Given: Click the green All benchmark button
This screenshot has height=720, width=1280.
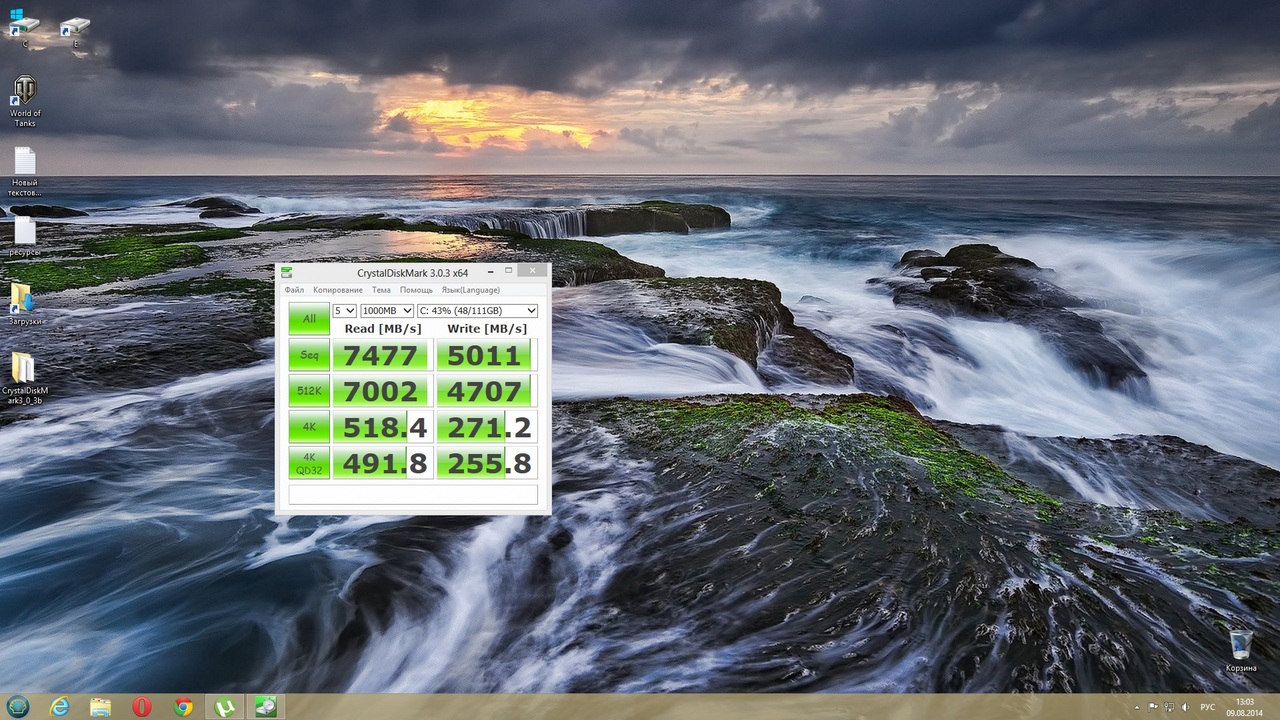Looking at the screenshot, I should click(x=309, y=319).
